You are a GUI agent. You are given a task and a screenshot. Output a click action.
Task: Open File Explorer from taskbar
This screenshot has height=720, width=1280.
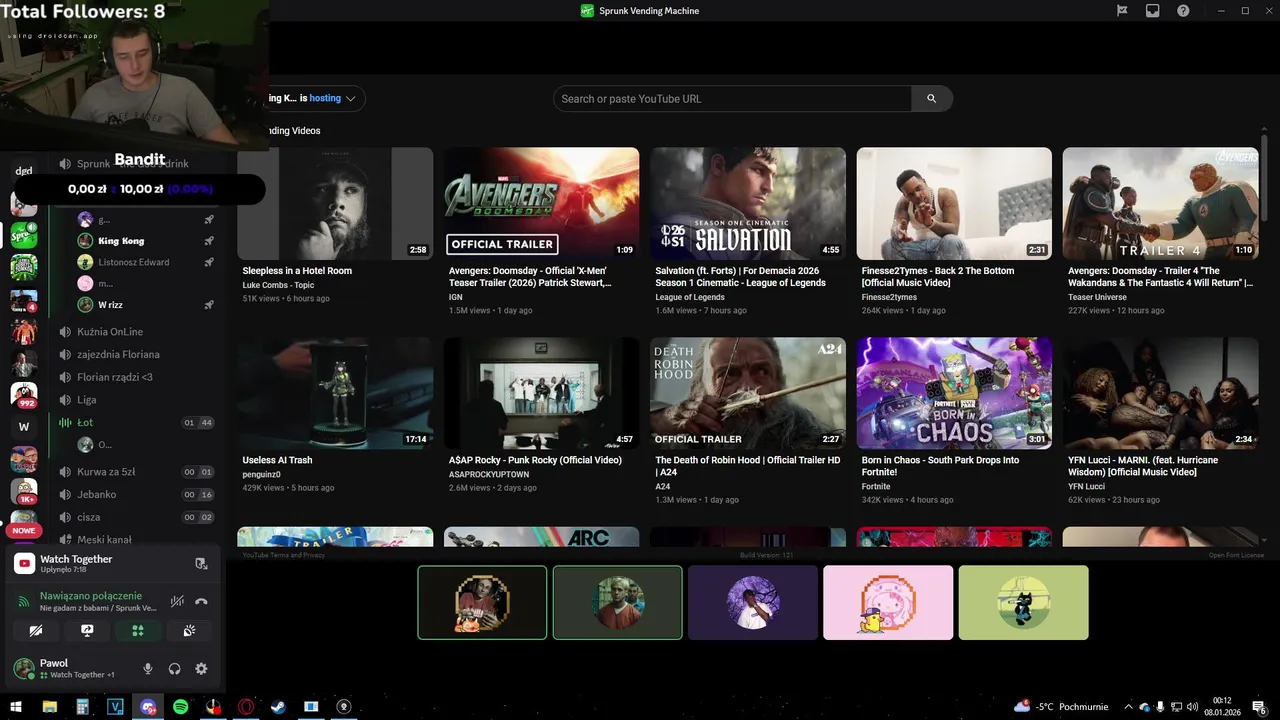click(49, 706)
